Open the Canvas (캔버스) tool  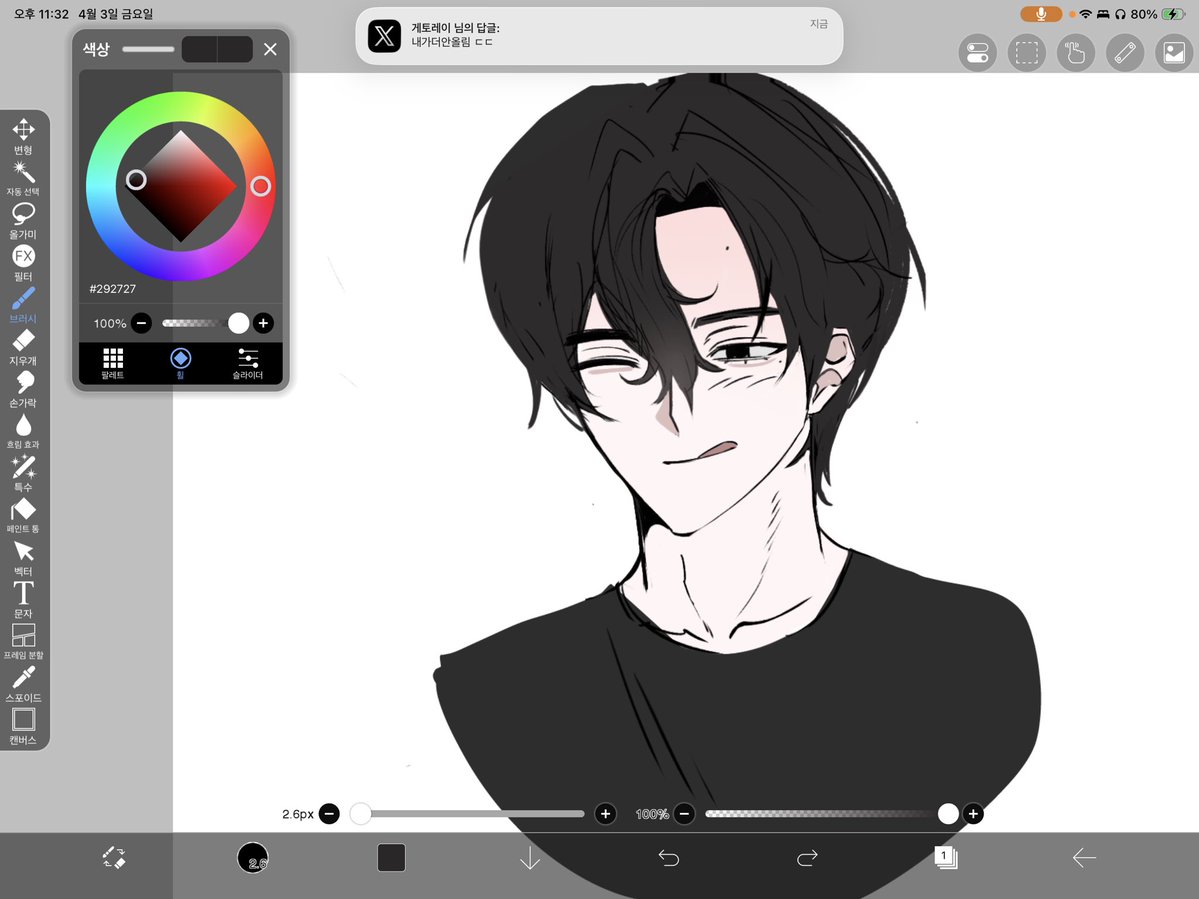23,726
